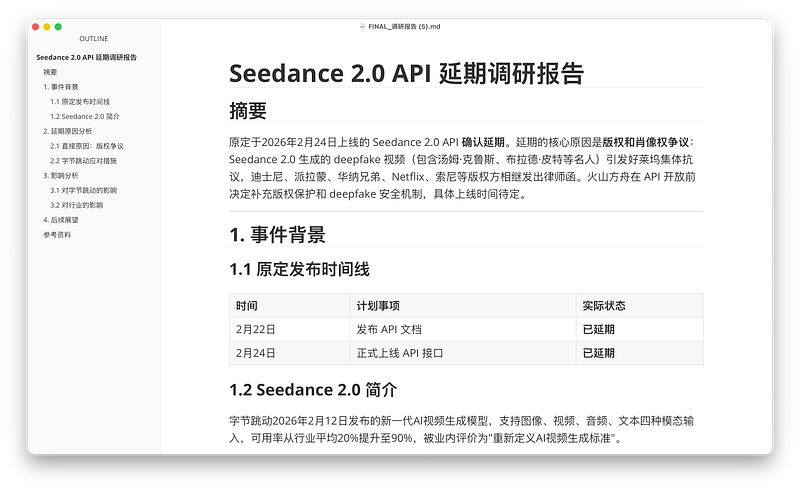Image resolution: width=800 pixels, height=491 pixels.
Task: Select '3.2 对行业的影响' in outline
Action: coord(77,205)
